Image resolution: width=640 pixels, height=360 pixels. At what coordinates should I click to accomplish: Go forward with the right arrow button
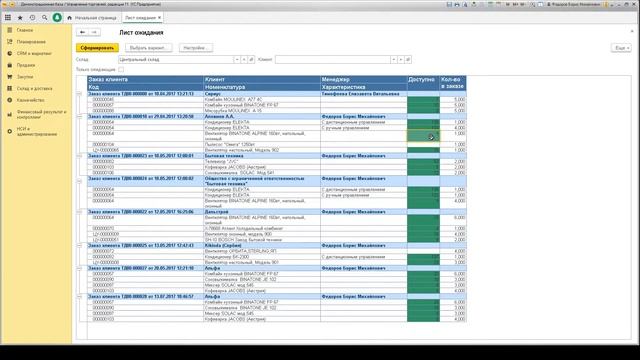[x=94, y=32]
